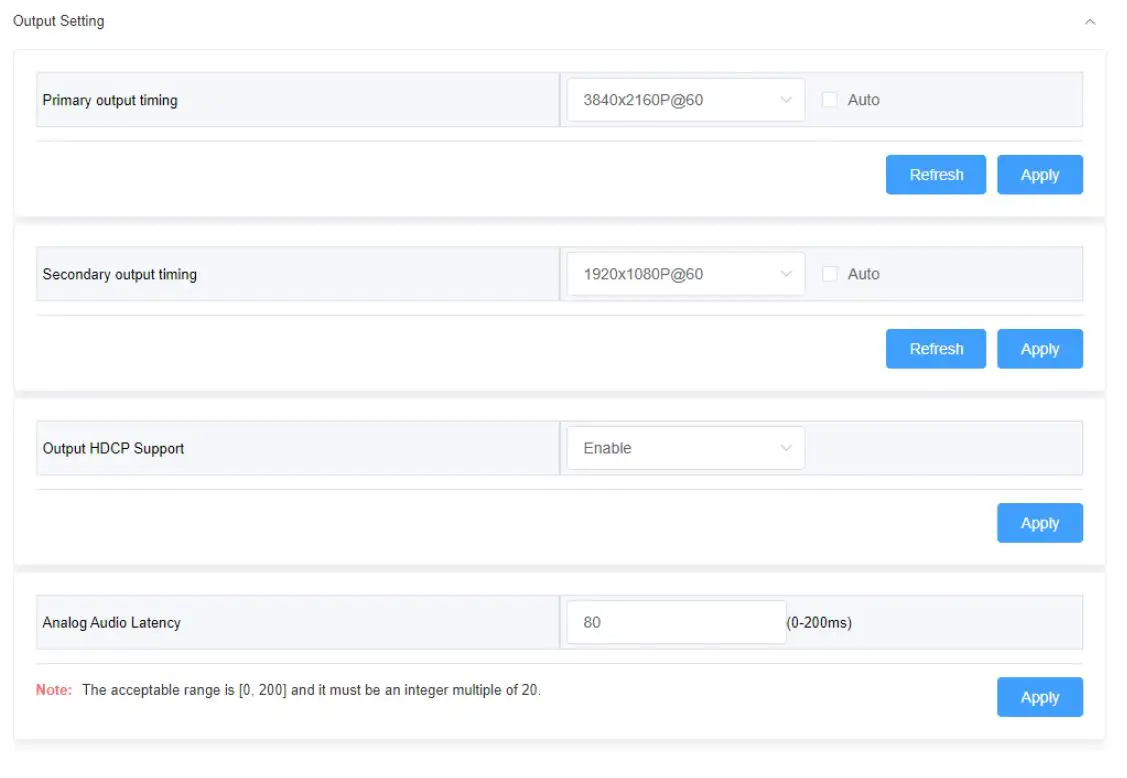This screenshot has height=778, width=1127.
Task: Click the Output Setting heading text
Action: [59, 21]
